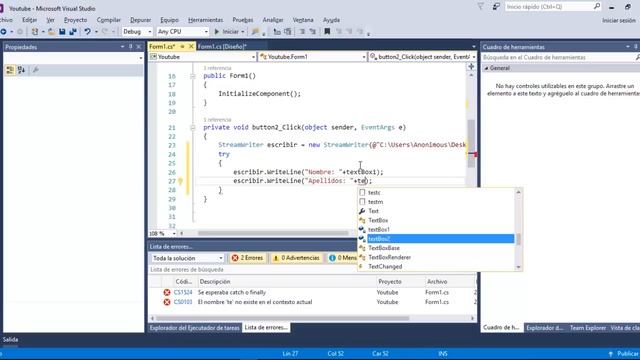Open the CS0103 error code link
Screen dimensions: 640x360
point(183,302)
